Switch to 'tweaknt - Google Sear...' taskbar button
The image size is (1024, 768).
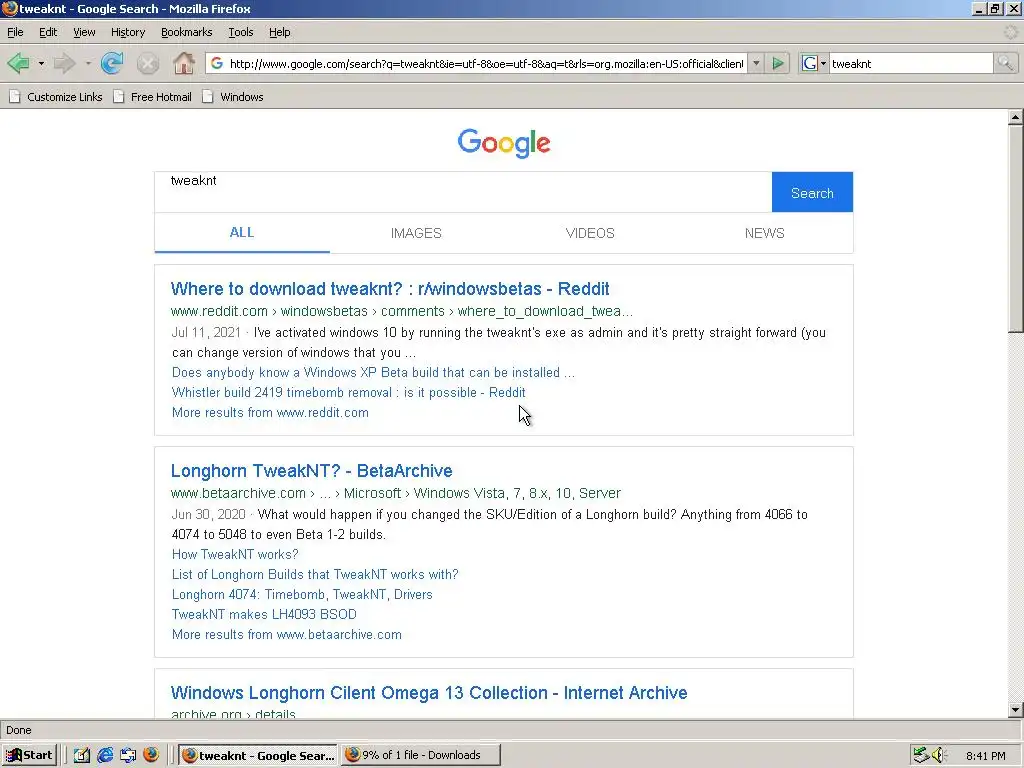click(x=259, y=756)
